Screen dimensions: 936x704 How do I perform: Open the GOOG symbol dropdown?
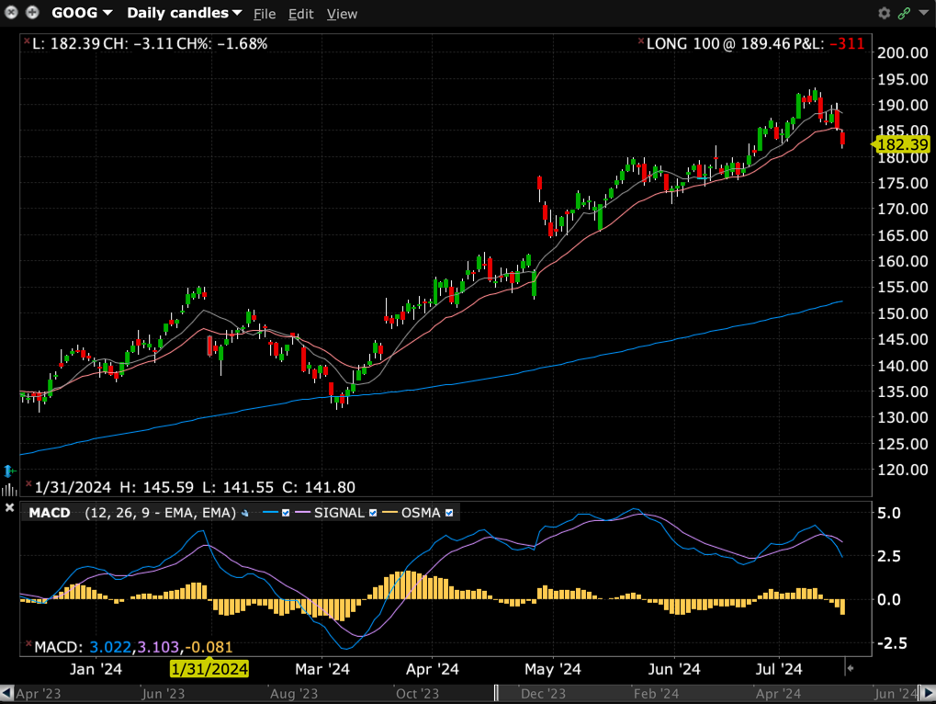[82, 13]
